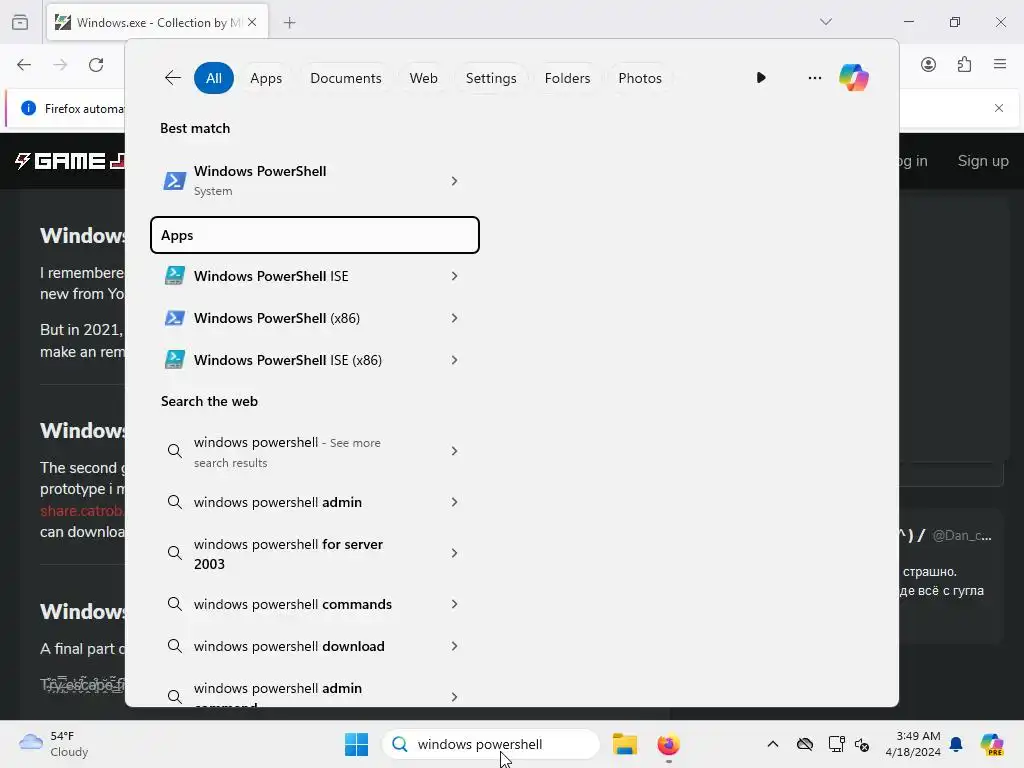Click the Apps section header
The height and width of the screenshot is (768, 1024).
point(315,235)
